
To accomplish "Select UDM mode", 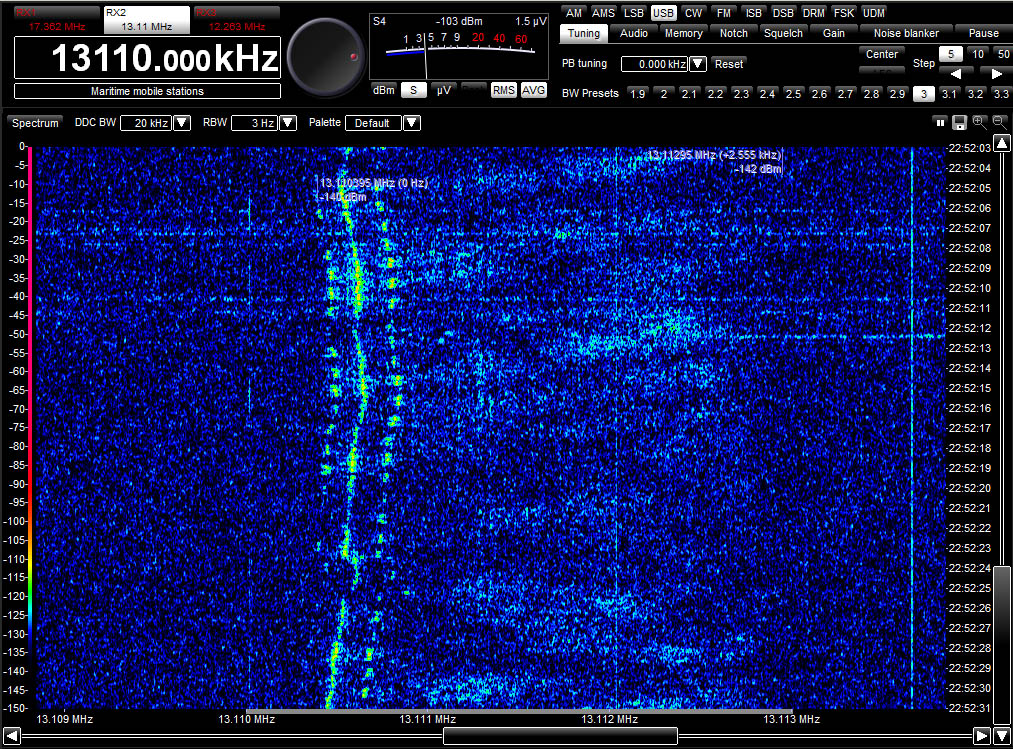I will (873, 13).
